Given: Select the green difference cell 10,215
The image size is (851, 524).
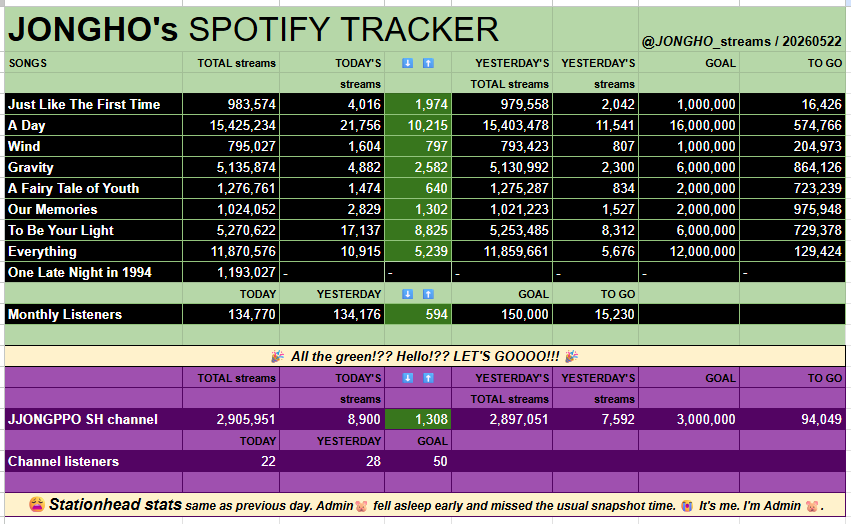Looking at the screenshot, I should click(x=418, y=125).
